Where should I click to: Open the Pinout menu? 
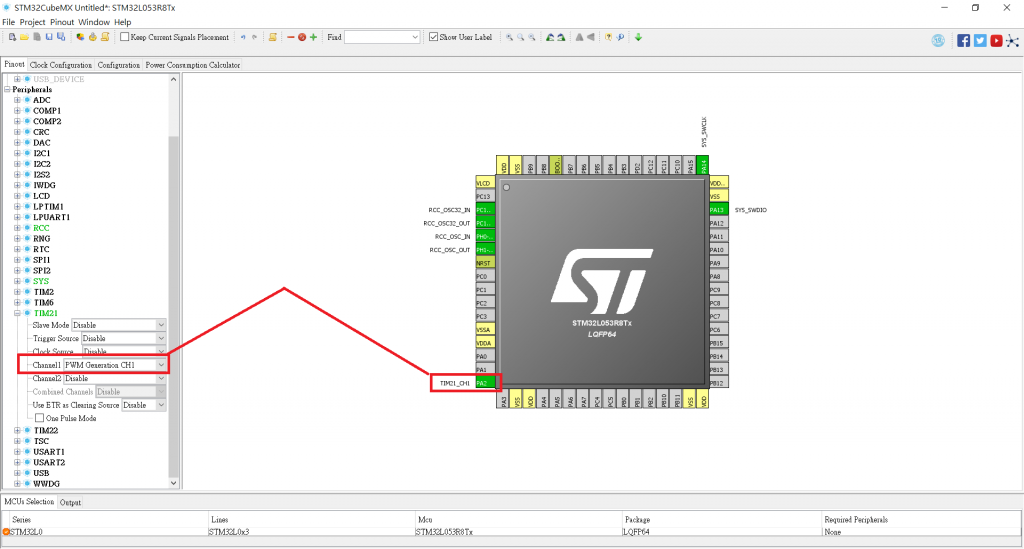click(62, 22)
